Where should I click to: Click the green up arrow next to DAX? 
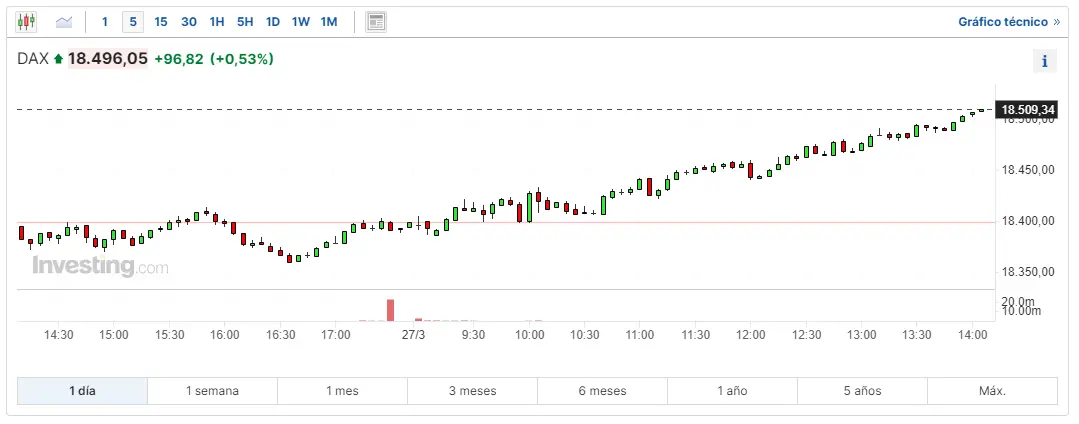click(x=59, y=60)
